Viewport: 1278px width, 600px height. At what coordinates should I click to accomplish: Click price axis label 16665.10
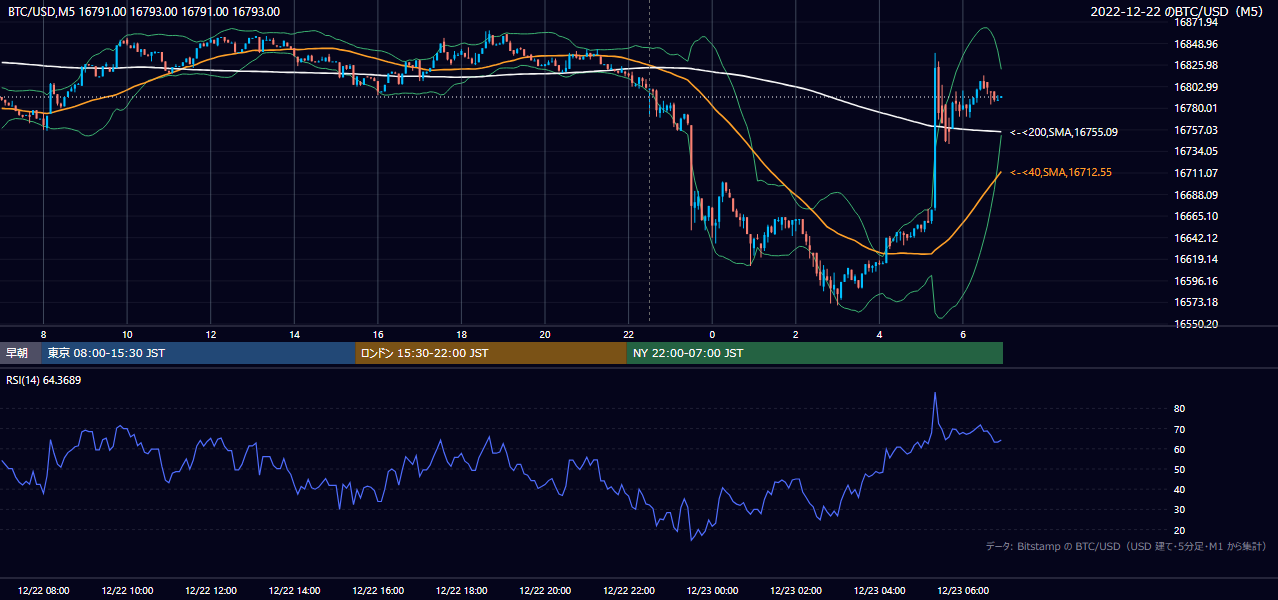coord(1196,216)
